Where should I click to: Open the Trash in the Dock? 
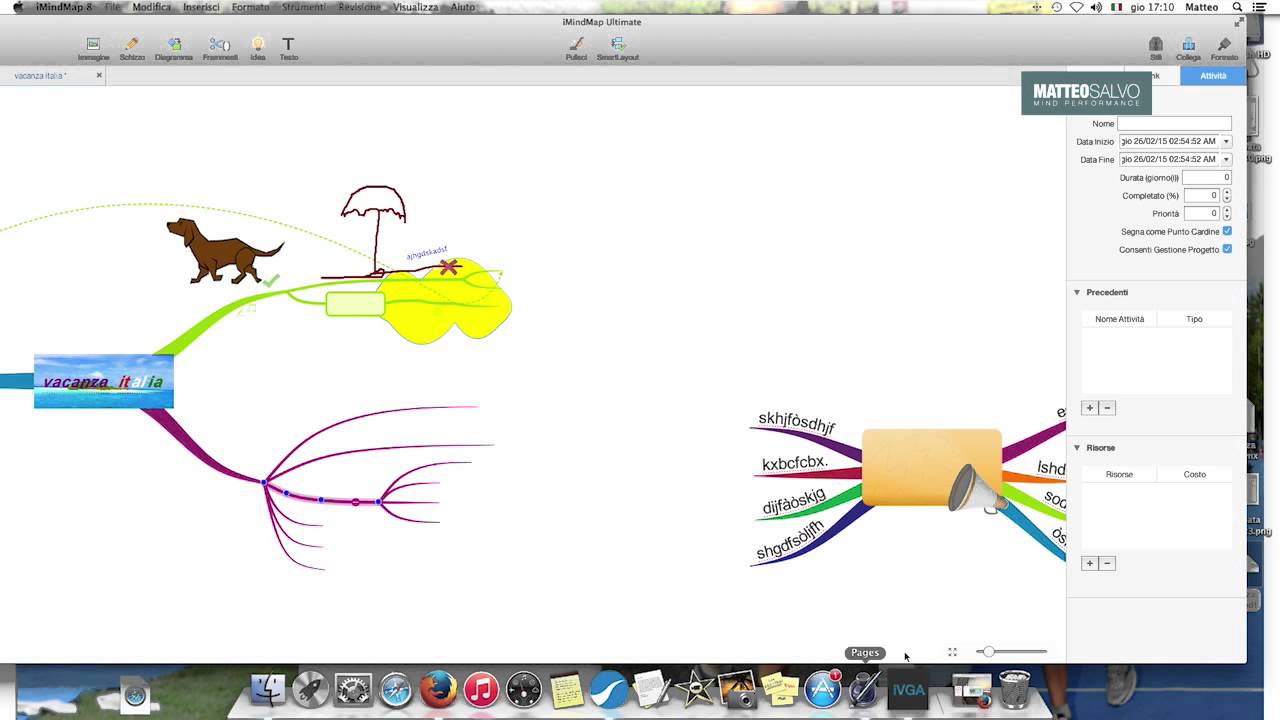[x=1014, y=690]
